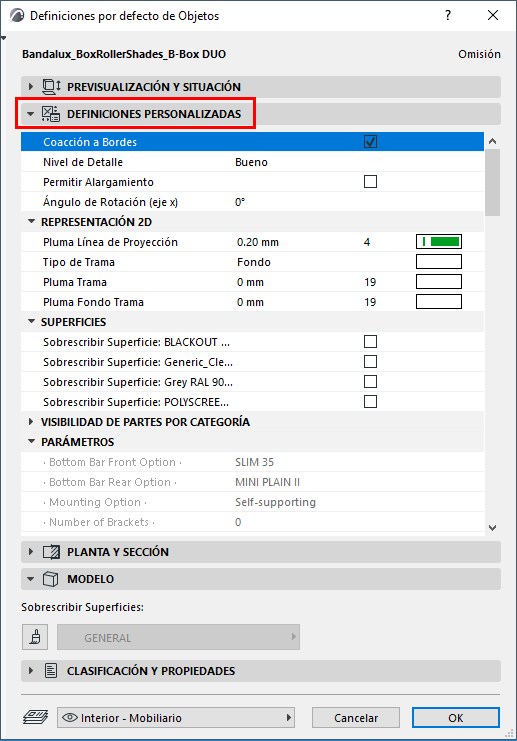517x741 pixels.
Task: Collapse the Representación 2D group
Action: (32, 221)
